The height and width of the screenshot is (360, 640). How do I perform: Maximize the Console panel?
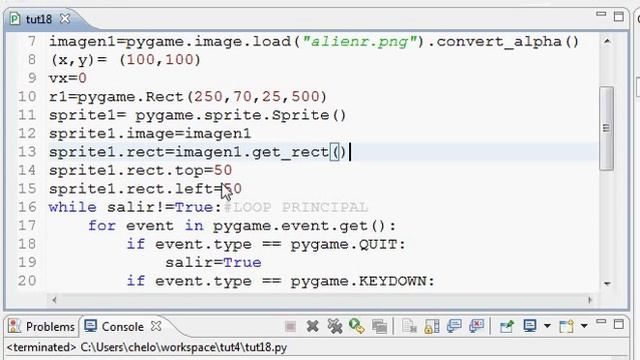619,324
